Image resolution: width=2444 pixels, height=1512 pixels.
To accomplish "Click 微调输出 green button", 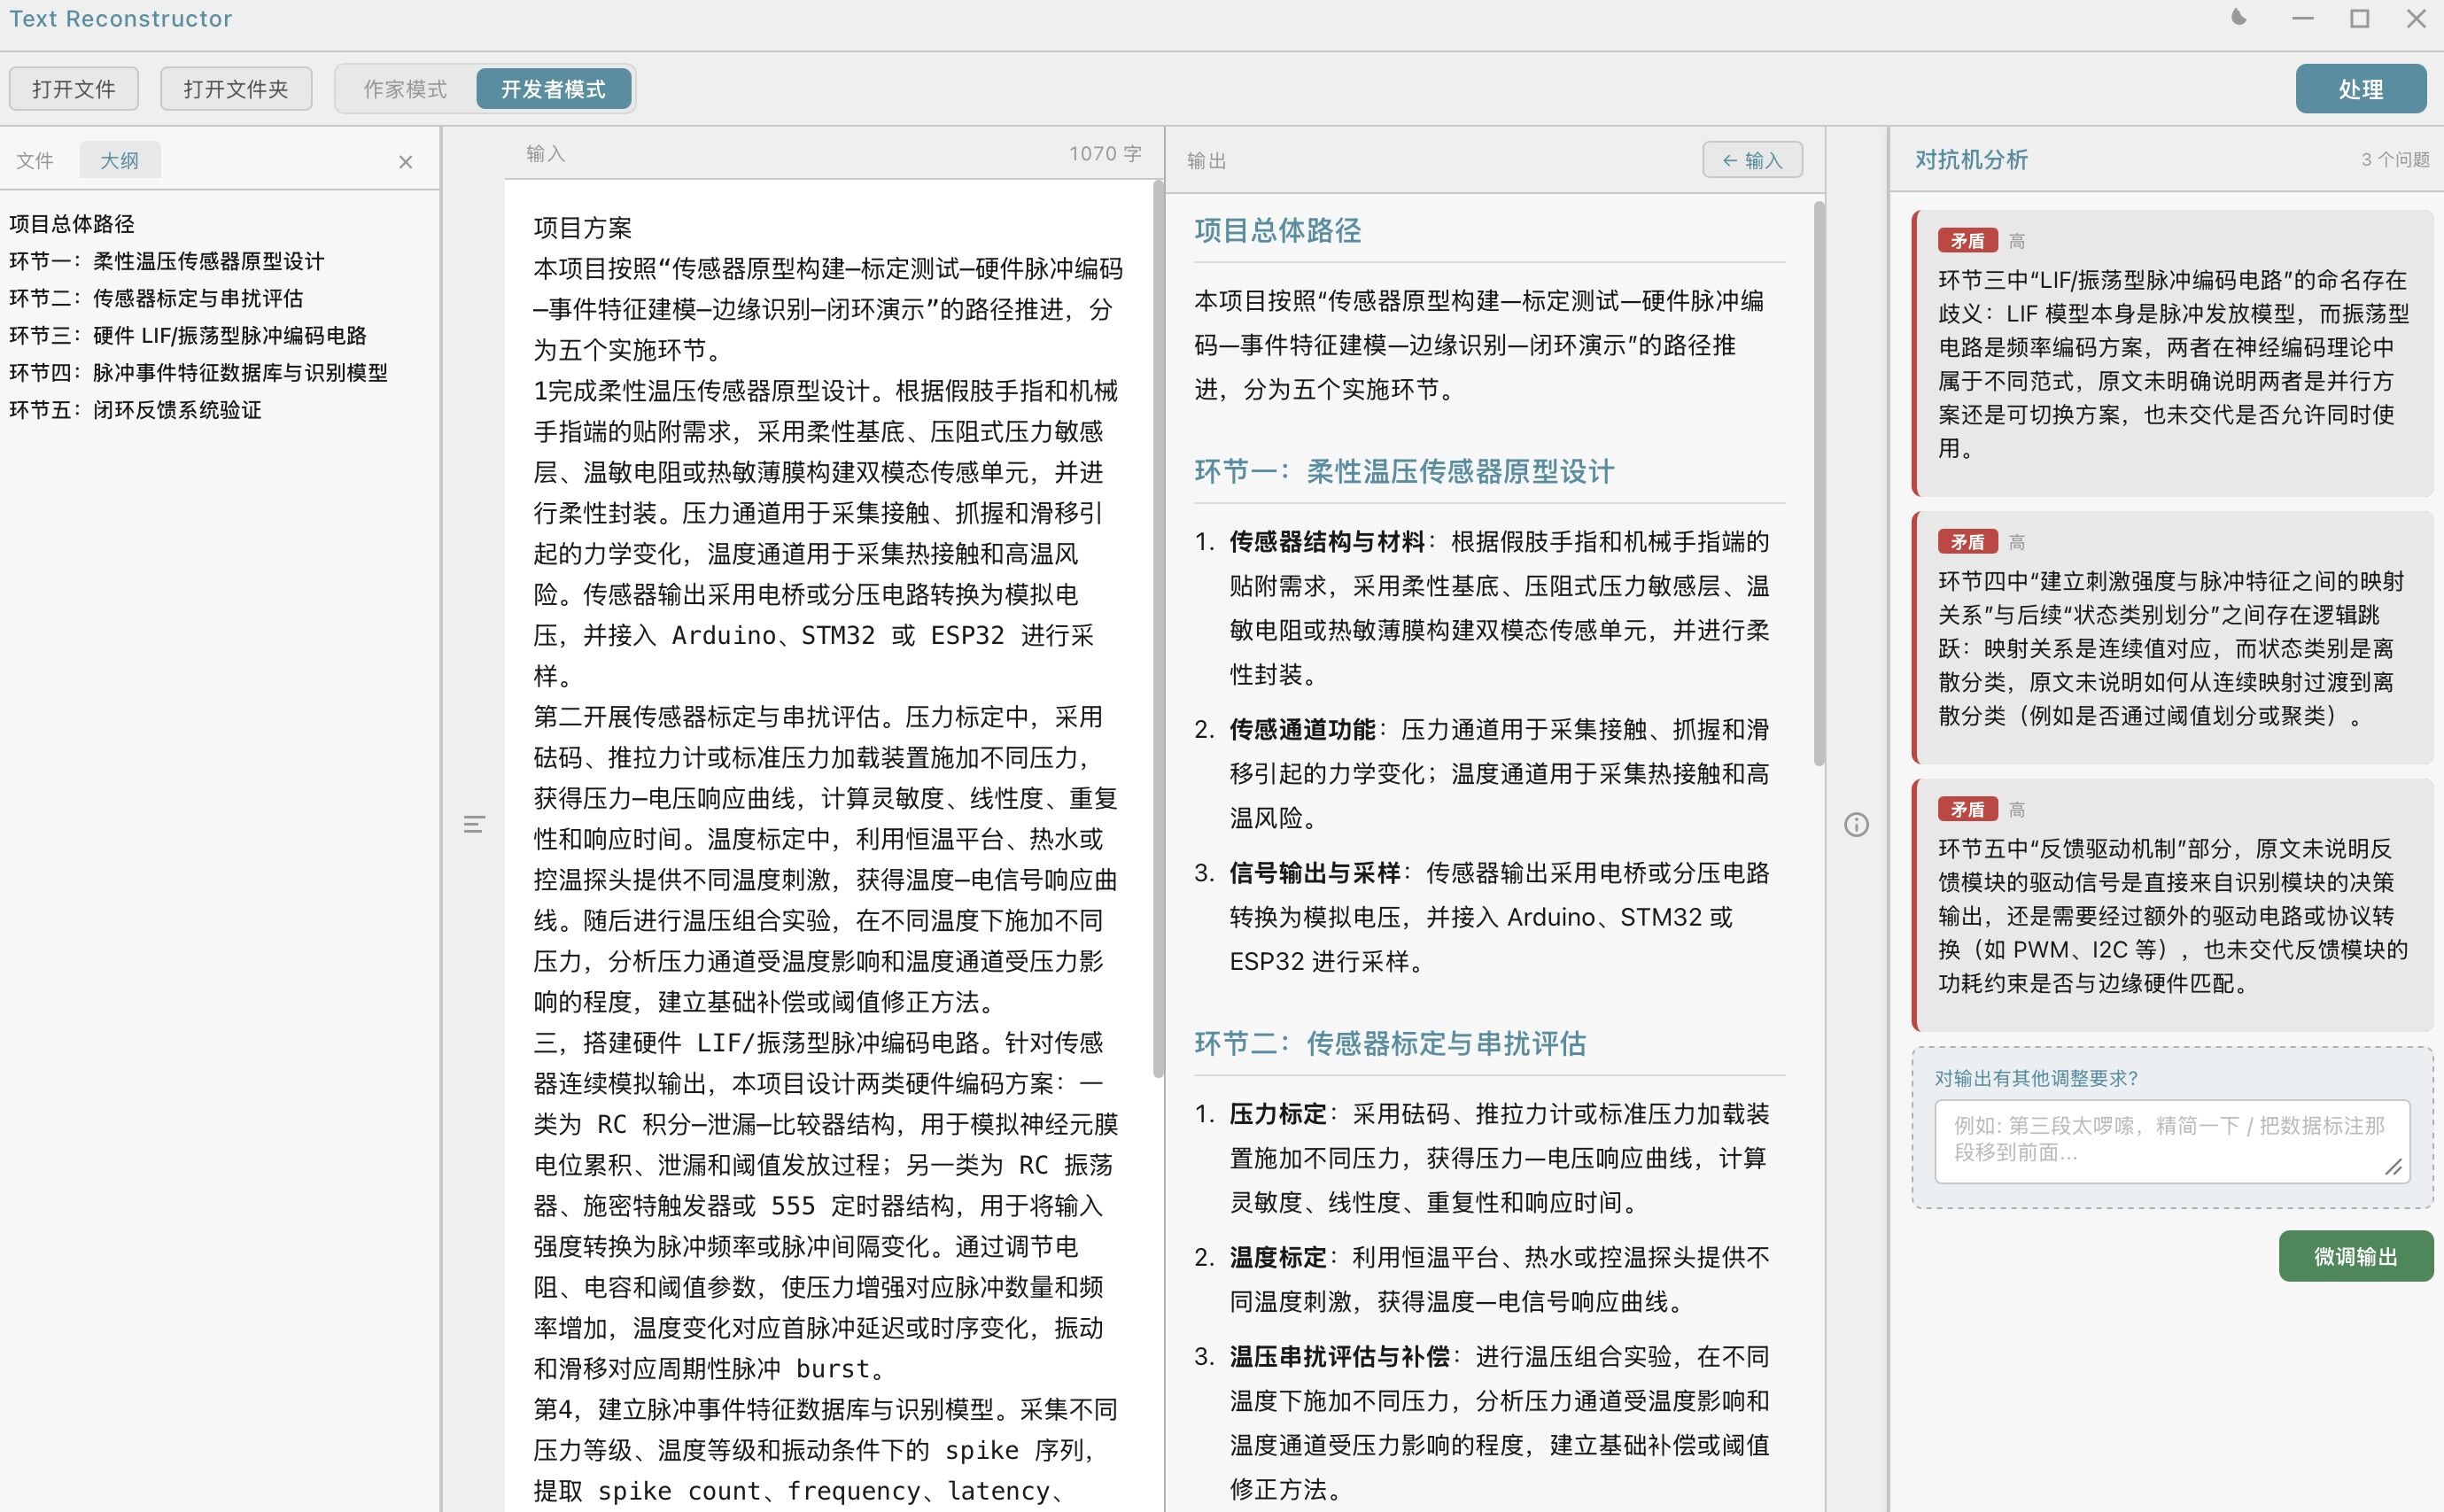I will point(2355,1256).
